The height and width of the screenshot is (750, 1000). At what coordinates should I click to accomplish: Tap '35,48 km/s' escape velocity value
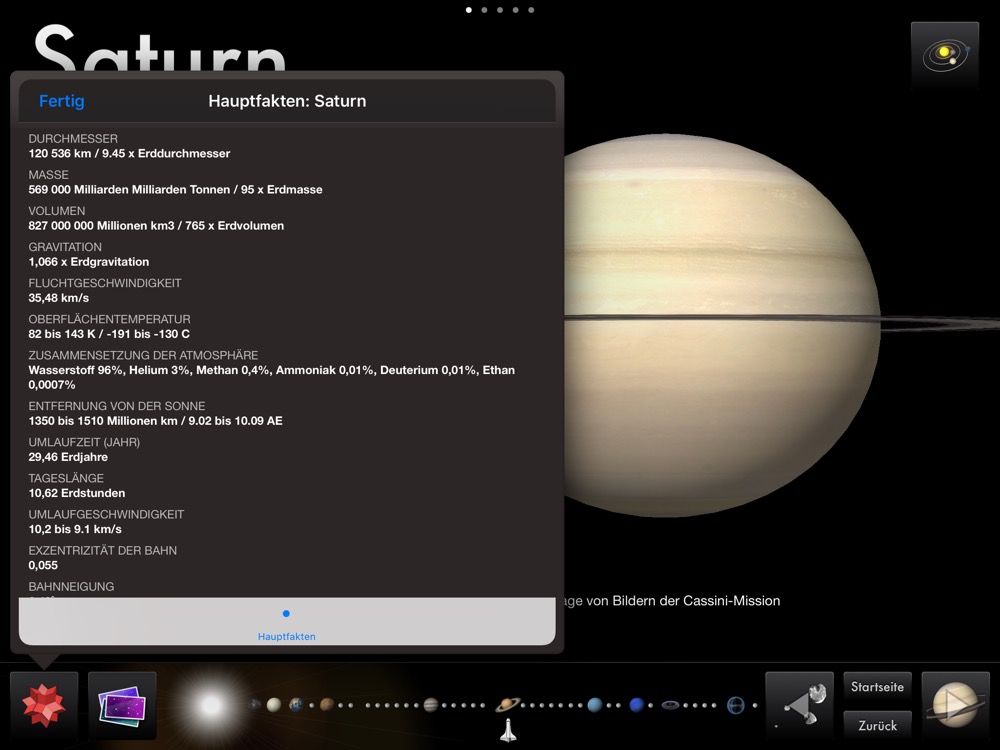(x=59, y=298)
